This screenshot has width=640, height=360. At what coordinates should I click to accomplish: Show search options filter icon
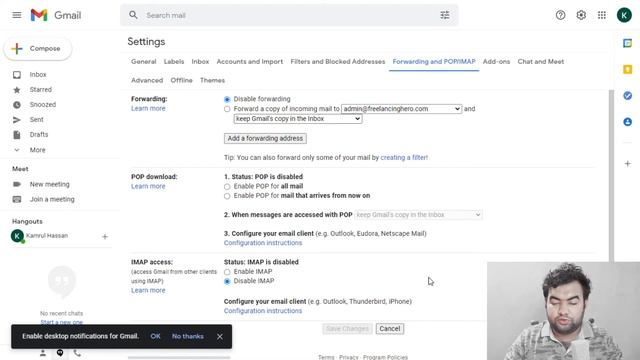pyautogui.click(x=445, y=15)
